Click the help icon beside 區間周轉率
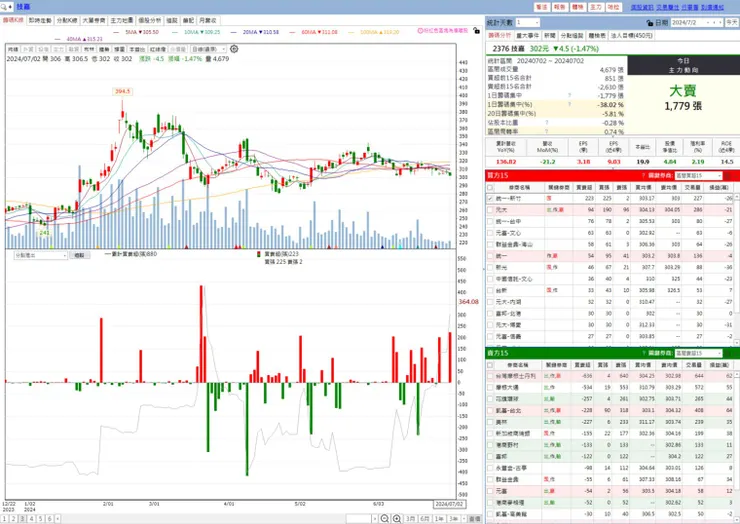The height and width of the screenshot is (524, 740). coord(547,131)
